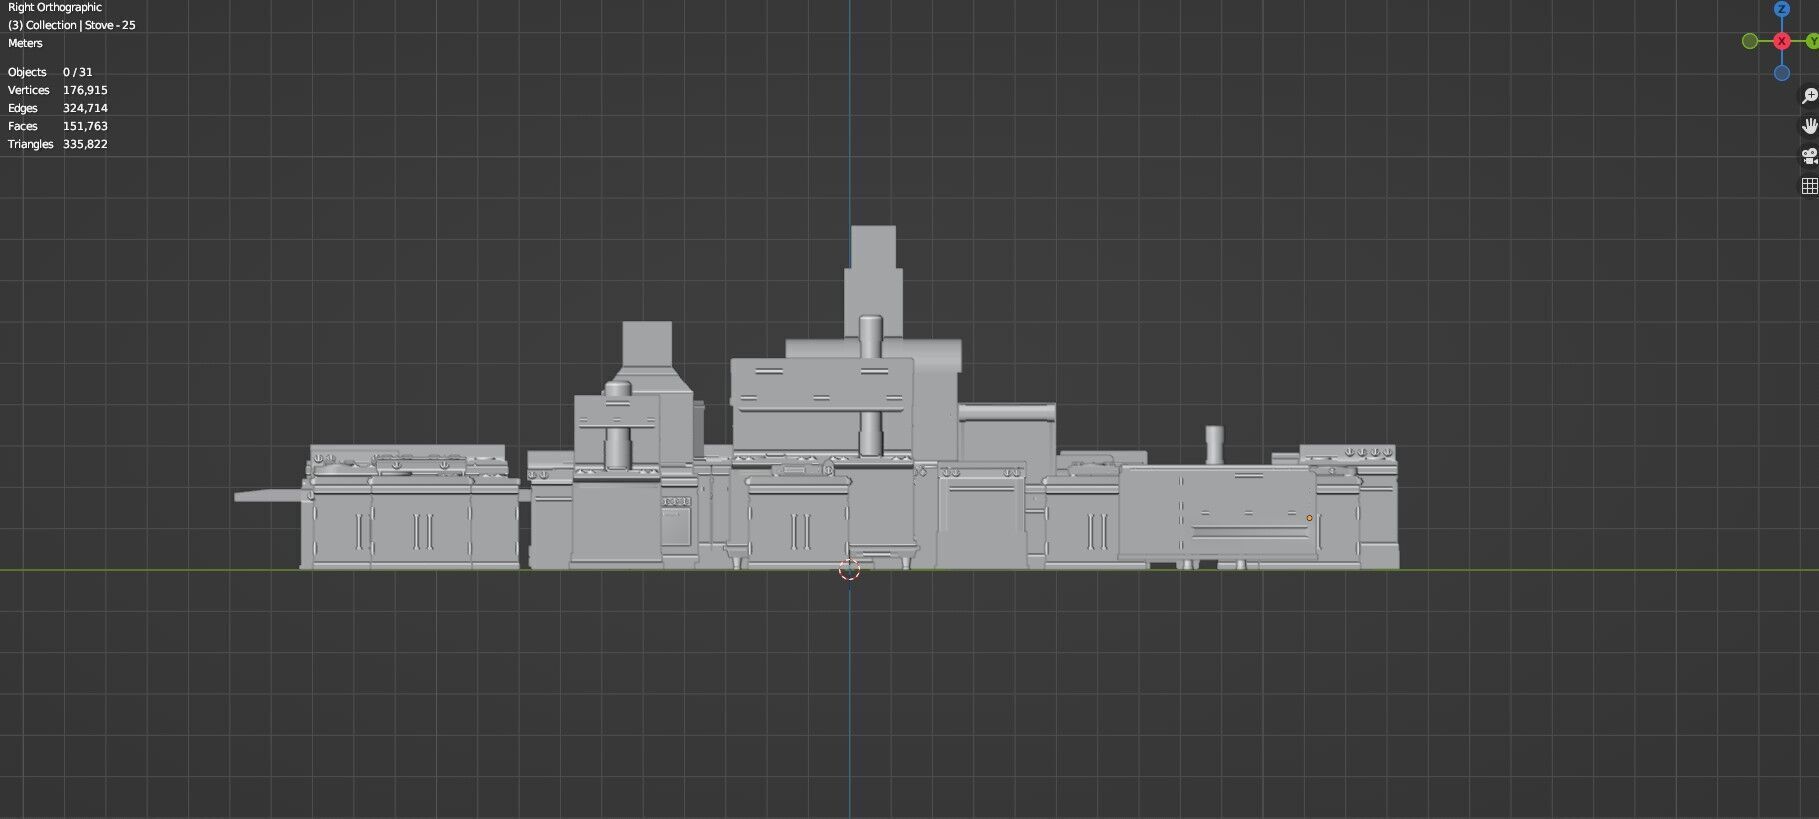Image resolution: width=1819 pixels, height=819 pixels.
Task: Click the Faces count '151,763'
Action: coord(85,126)
